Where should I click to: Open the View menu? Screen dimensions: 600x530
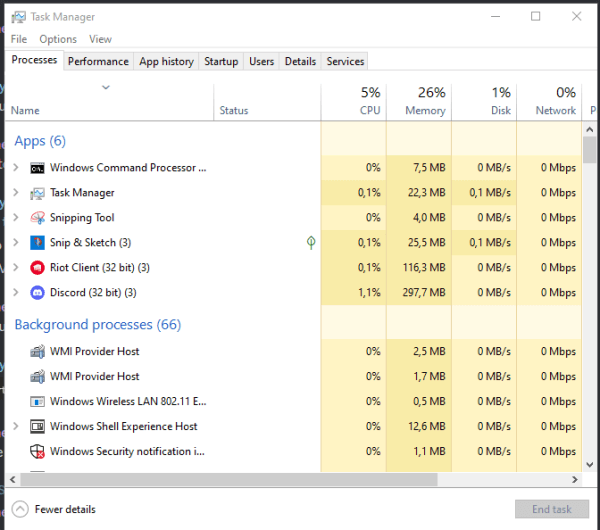click(100, 39)
